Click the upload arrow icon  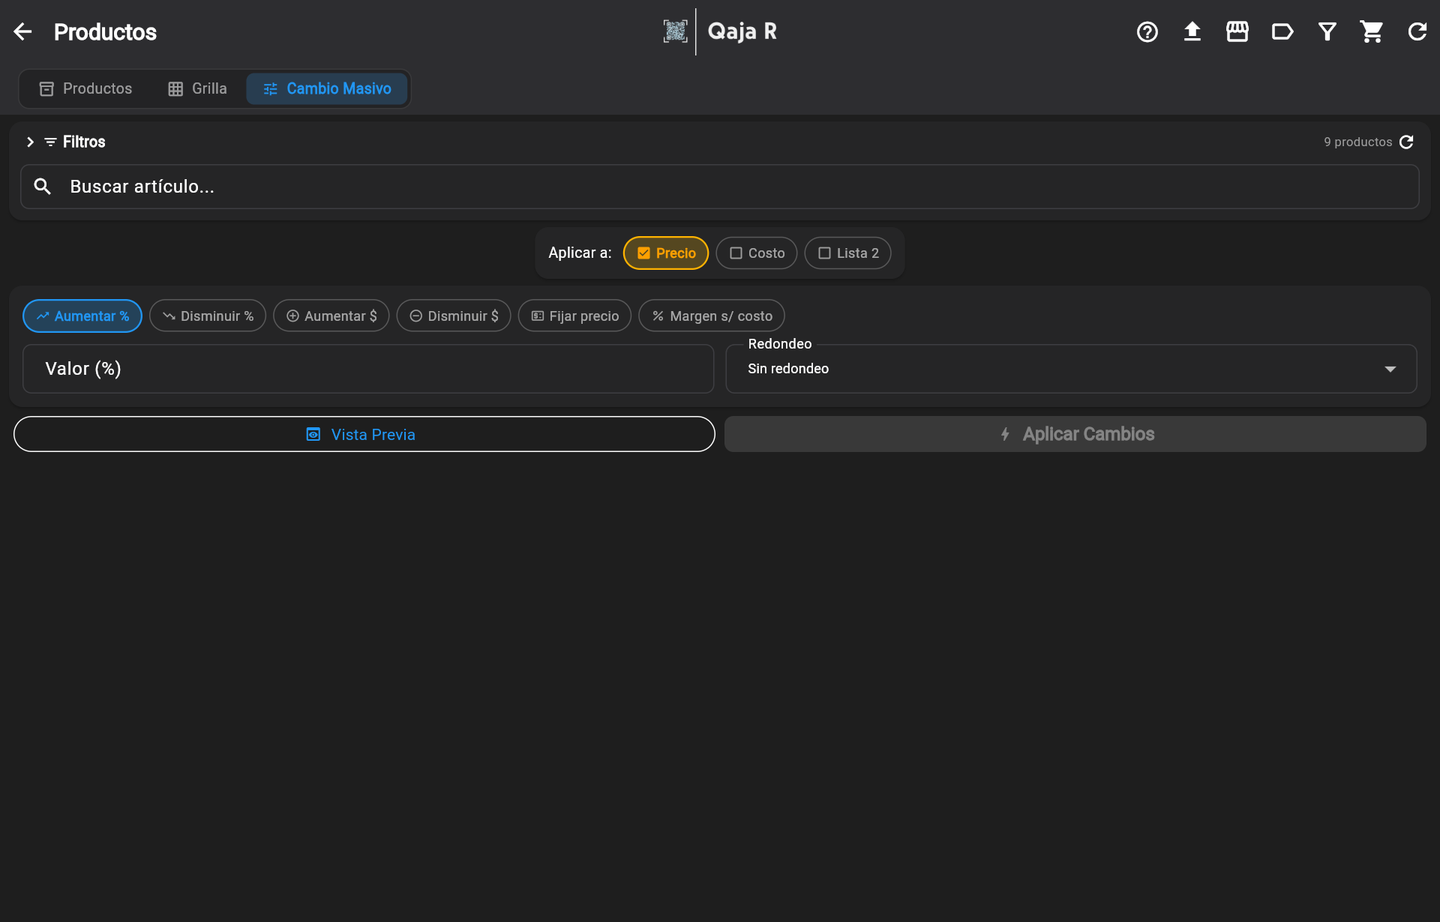[x=1192, y=32]
